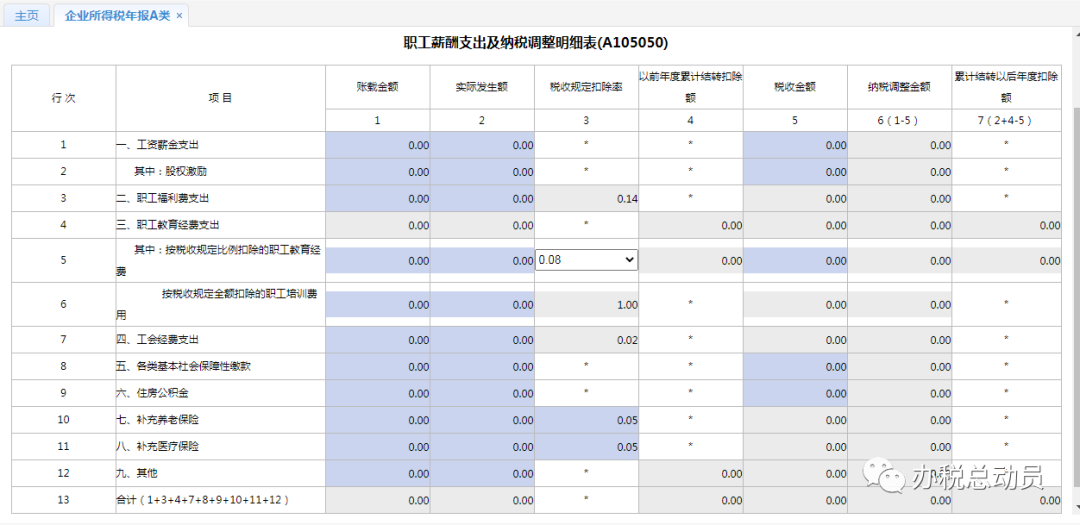Click the 以前年度累计结转扣除额 column header
This screenshot has width=1080, height=525.
691,87
